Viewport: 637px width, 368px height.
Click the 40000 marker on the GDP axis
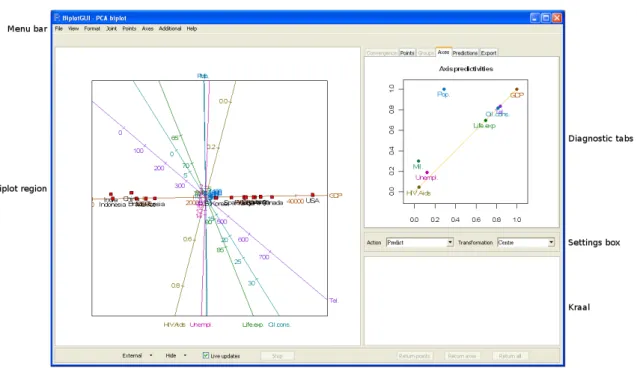(x=295, y=201)
